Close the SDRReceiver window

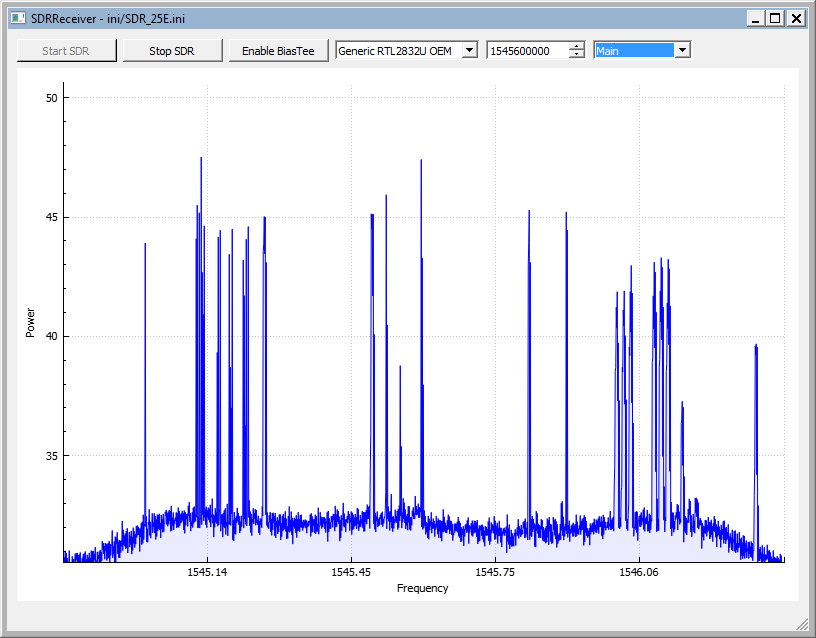pyautogui.click(x=796, y=18)
